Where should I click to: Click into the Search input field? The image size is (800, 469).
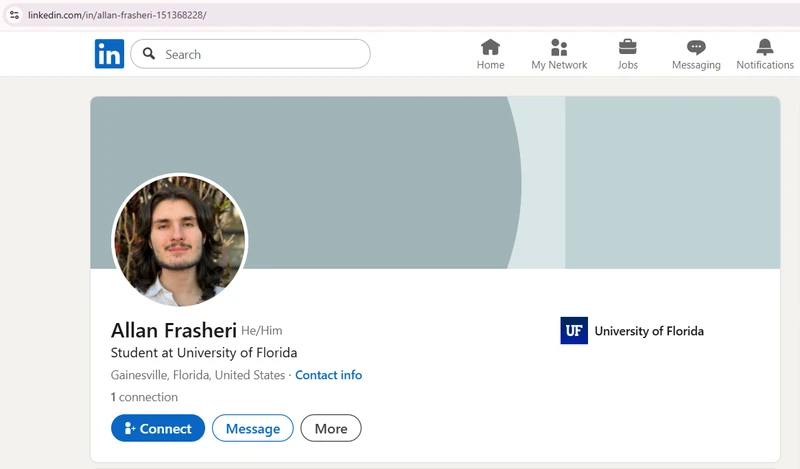pos(260,54)
